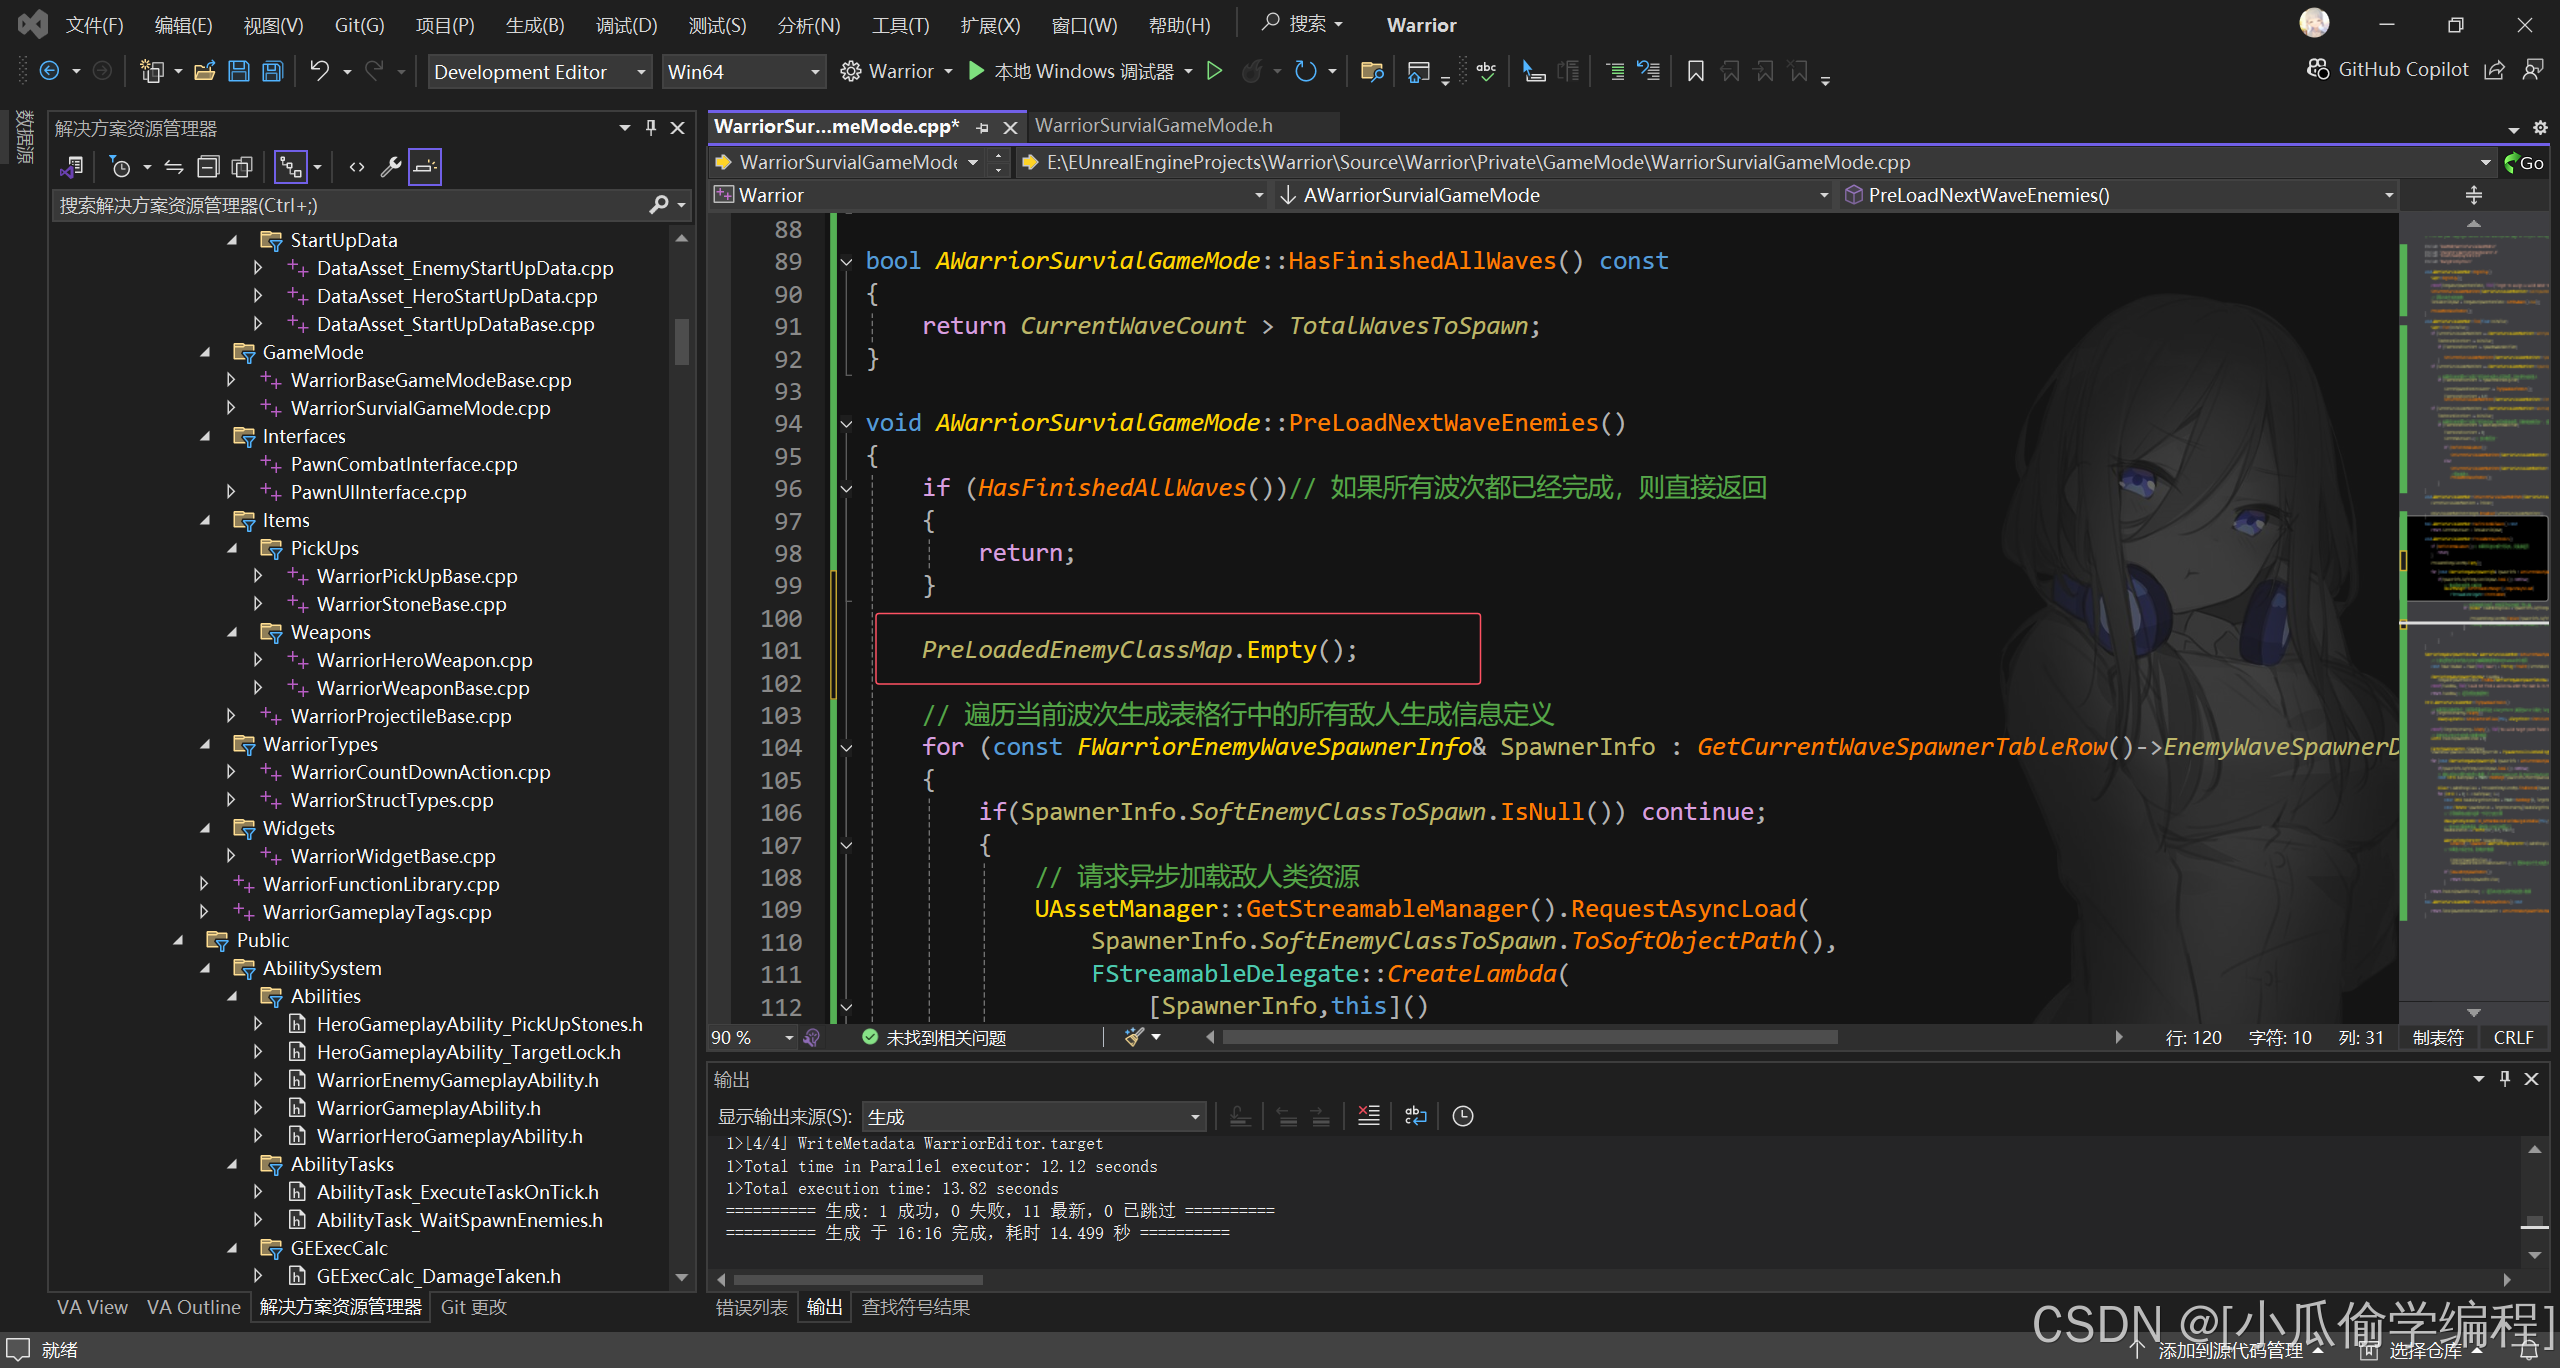Click the GitHub Copilot icon
The image size is (2560, 1368).
tap(2318, 69)
